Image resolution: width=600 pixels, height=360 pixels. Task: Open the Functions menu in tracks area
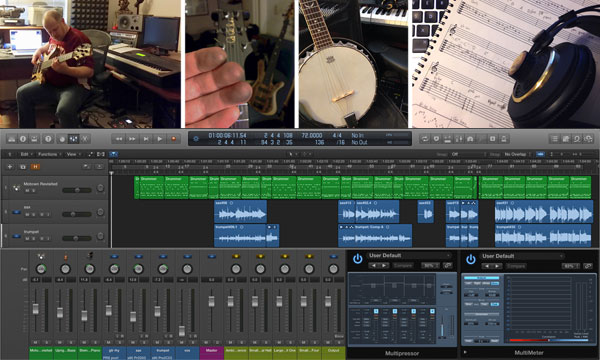click(49, 154)
